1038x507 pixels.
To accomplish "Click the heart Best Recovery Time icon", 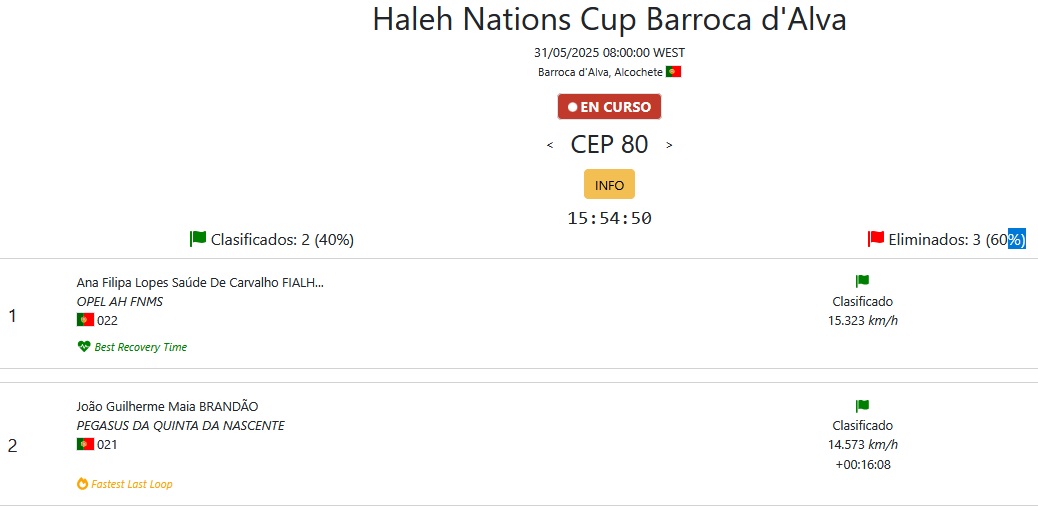I will tap(83, 347).
